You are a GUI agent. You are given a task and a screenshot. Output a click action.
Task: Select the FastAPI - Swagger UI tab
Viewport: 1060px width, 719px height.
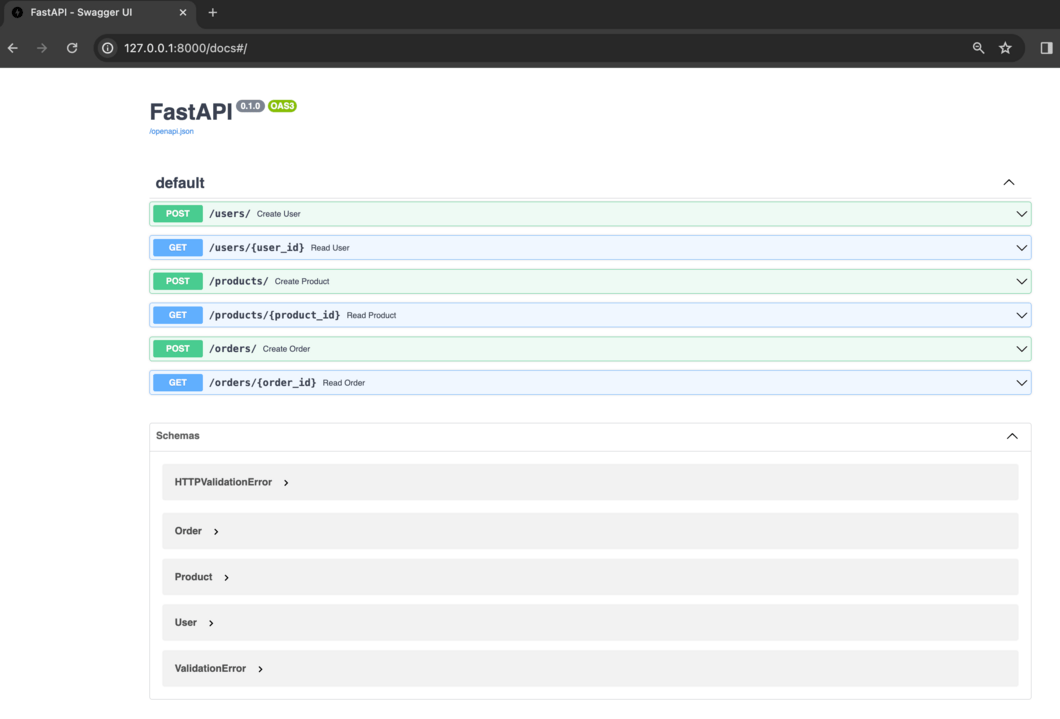click(99, 12)
